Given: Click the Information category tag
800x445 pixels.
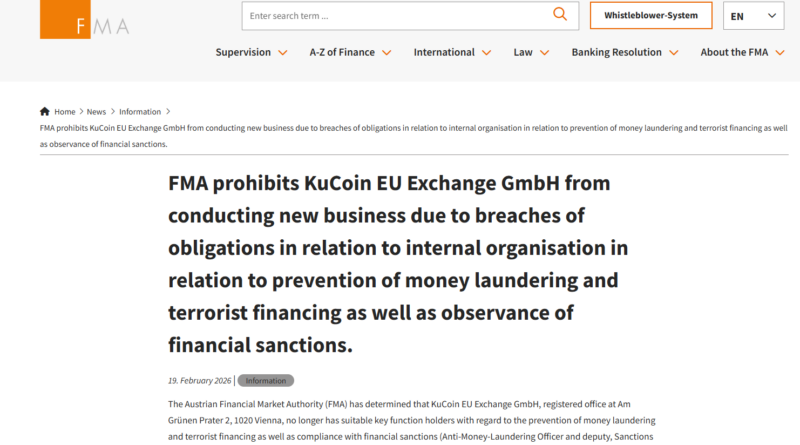Looking at the screenshot, I should pyautogui.click(x=265, y=381).
